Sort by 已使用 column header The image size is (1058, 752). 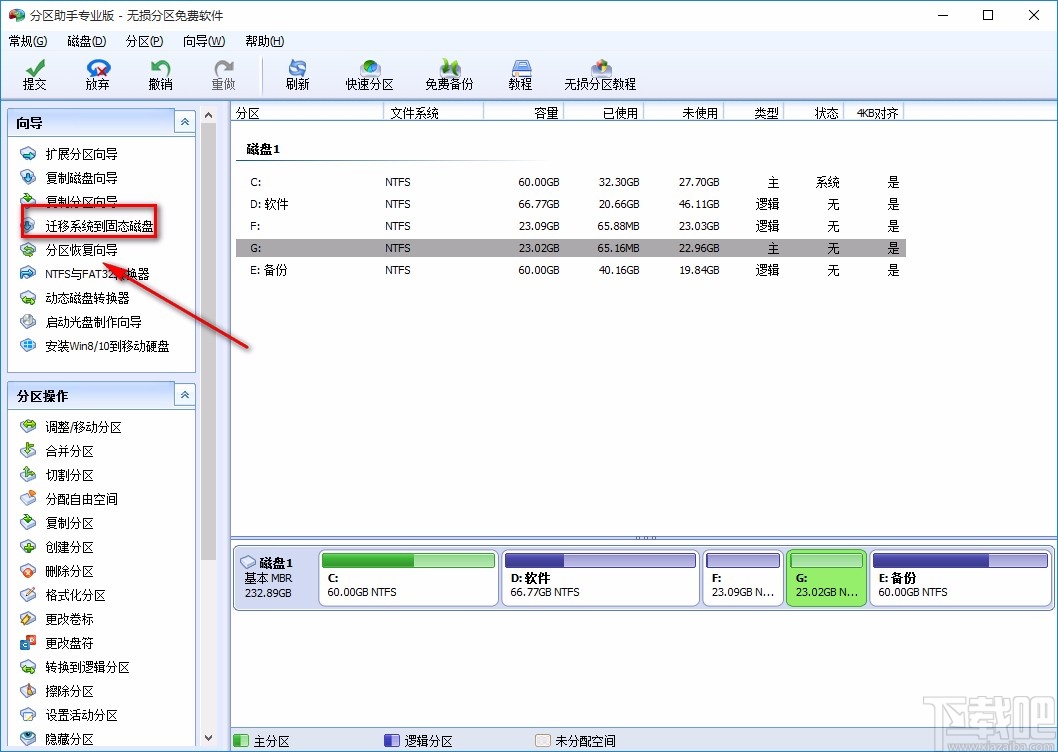pyautogui.click(x=604, y=113)
